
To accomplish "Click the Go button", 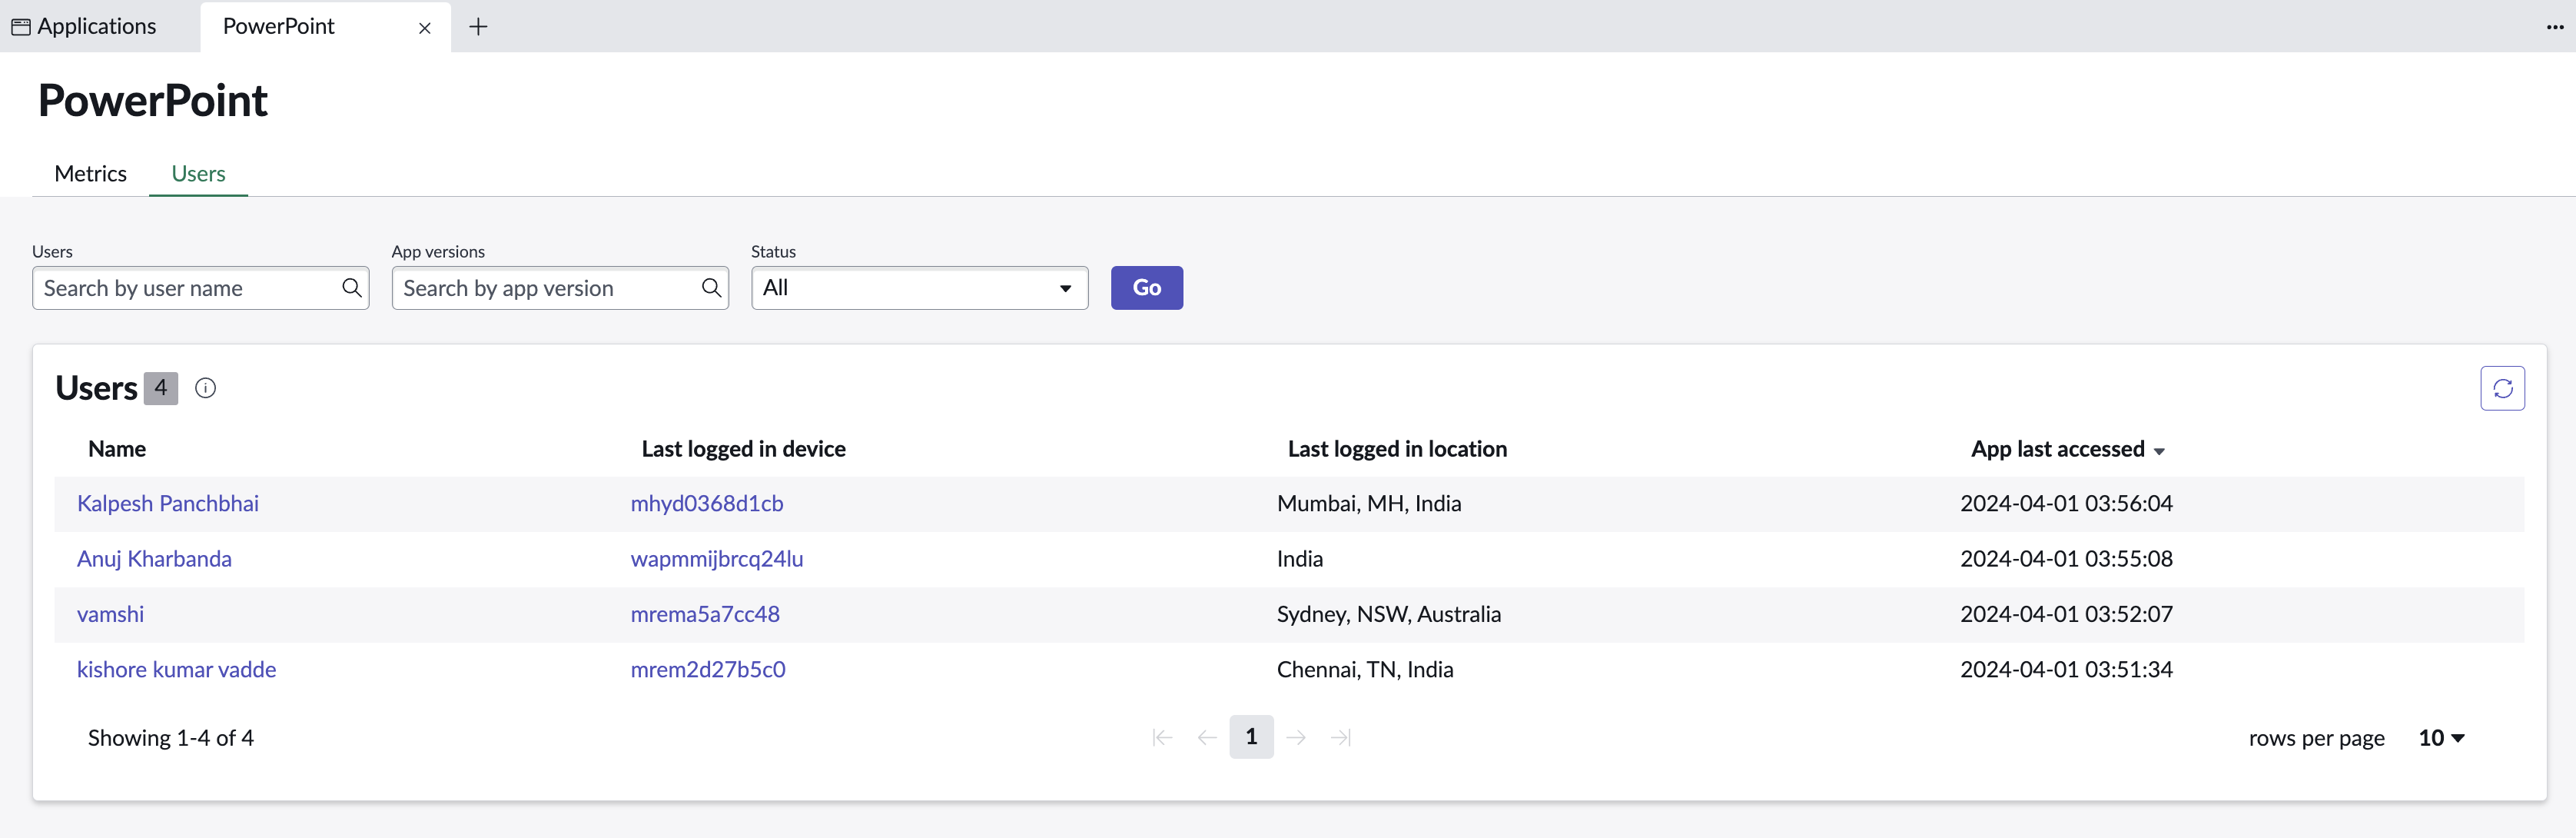I will coord(1146,288).
